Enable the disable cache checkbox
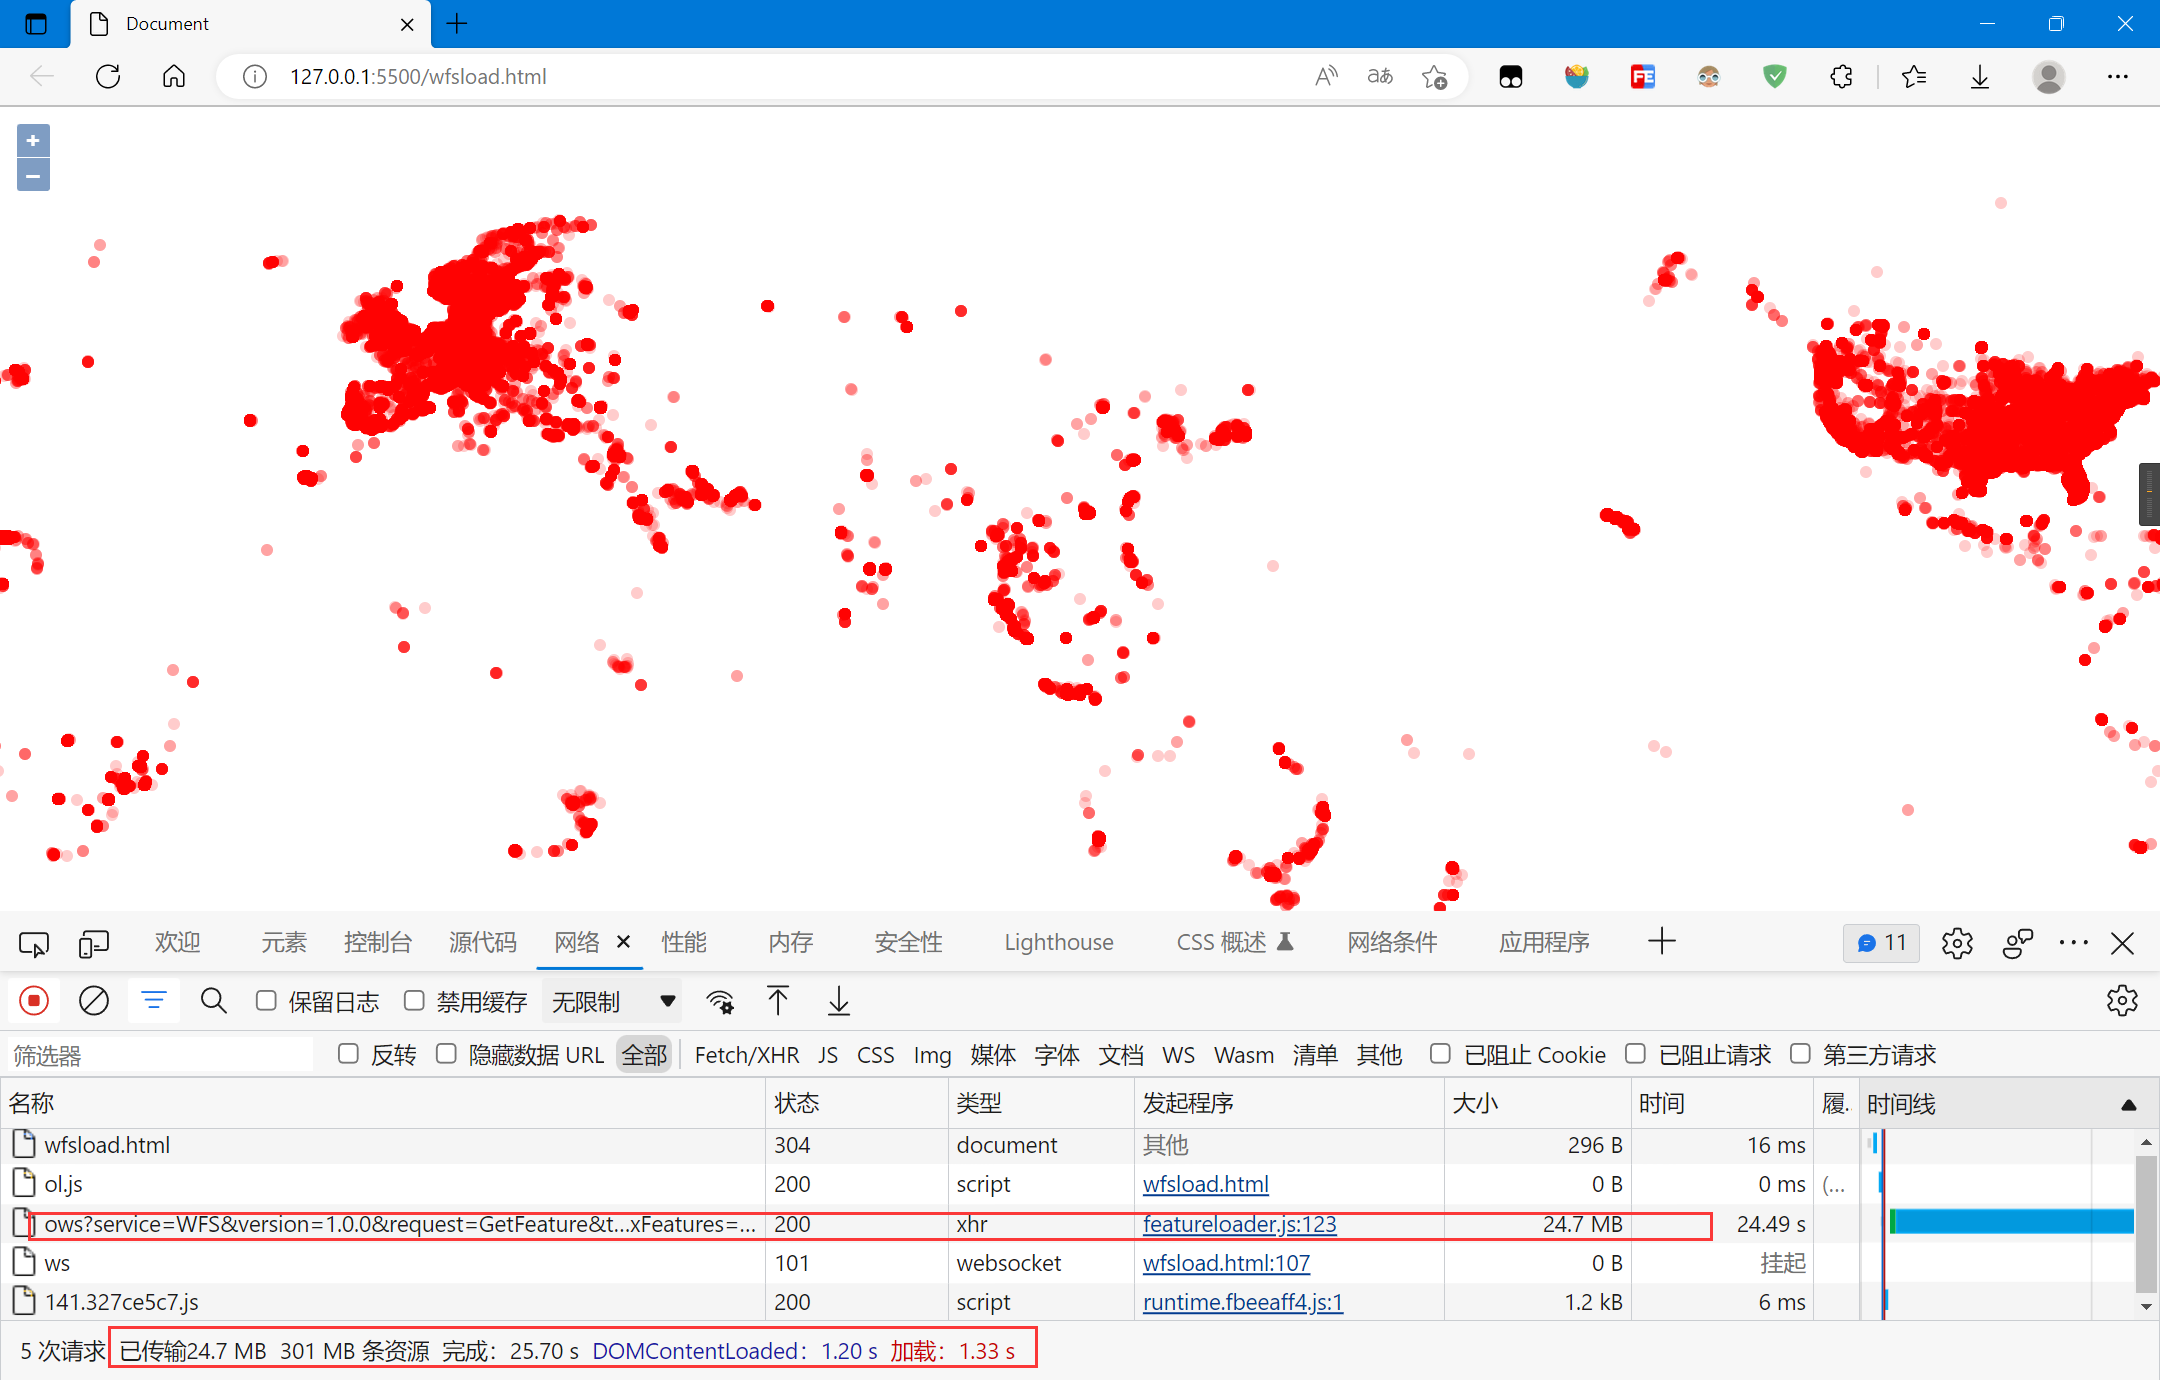Screen dimensions: 2160x1380 pyautogui.click(x=414, y=1000)
